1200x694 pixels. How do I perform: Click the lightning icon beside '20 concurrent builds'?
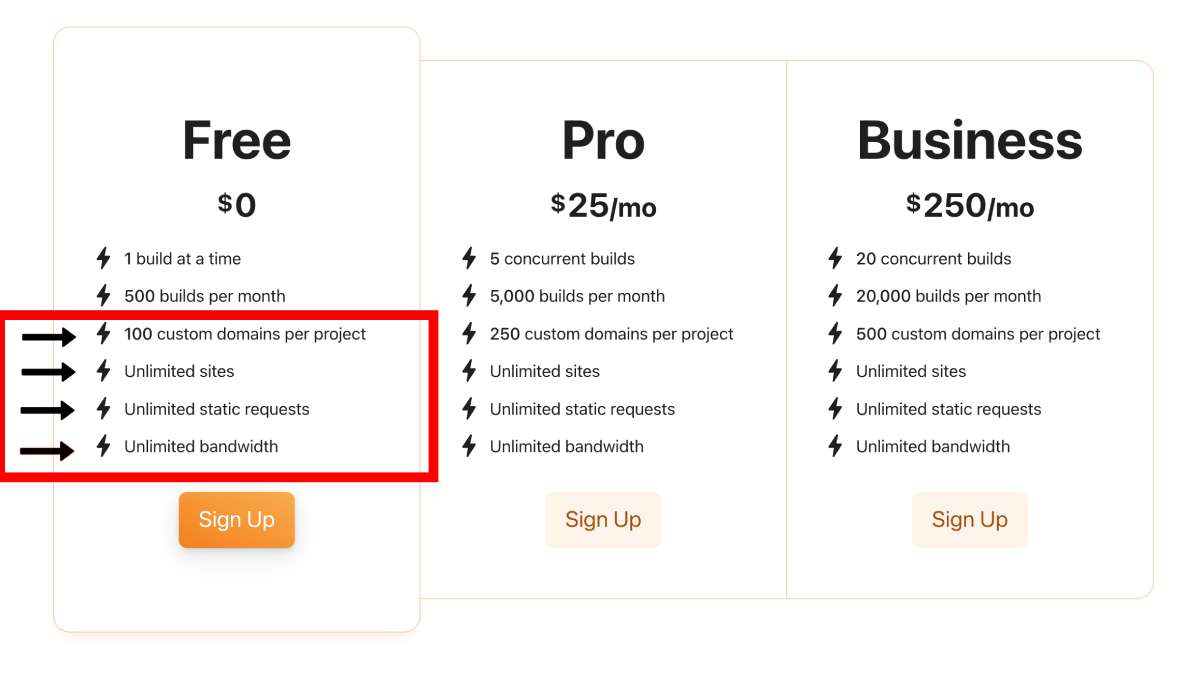tap(835, 258)
